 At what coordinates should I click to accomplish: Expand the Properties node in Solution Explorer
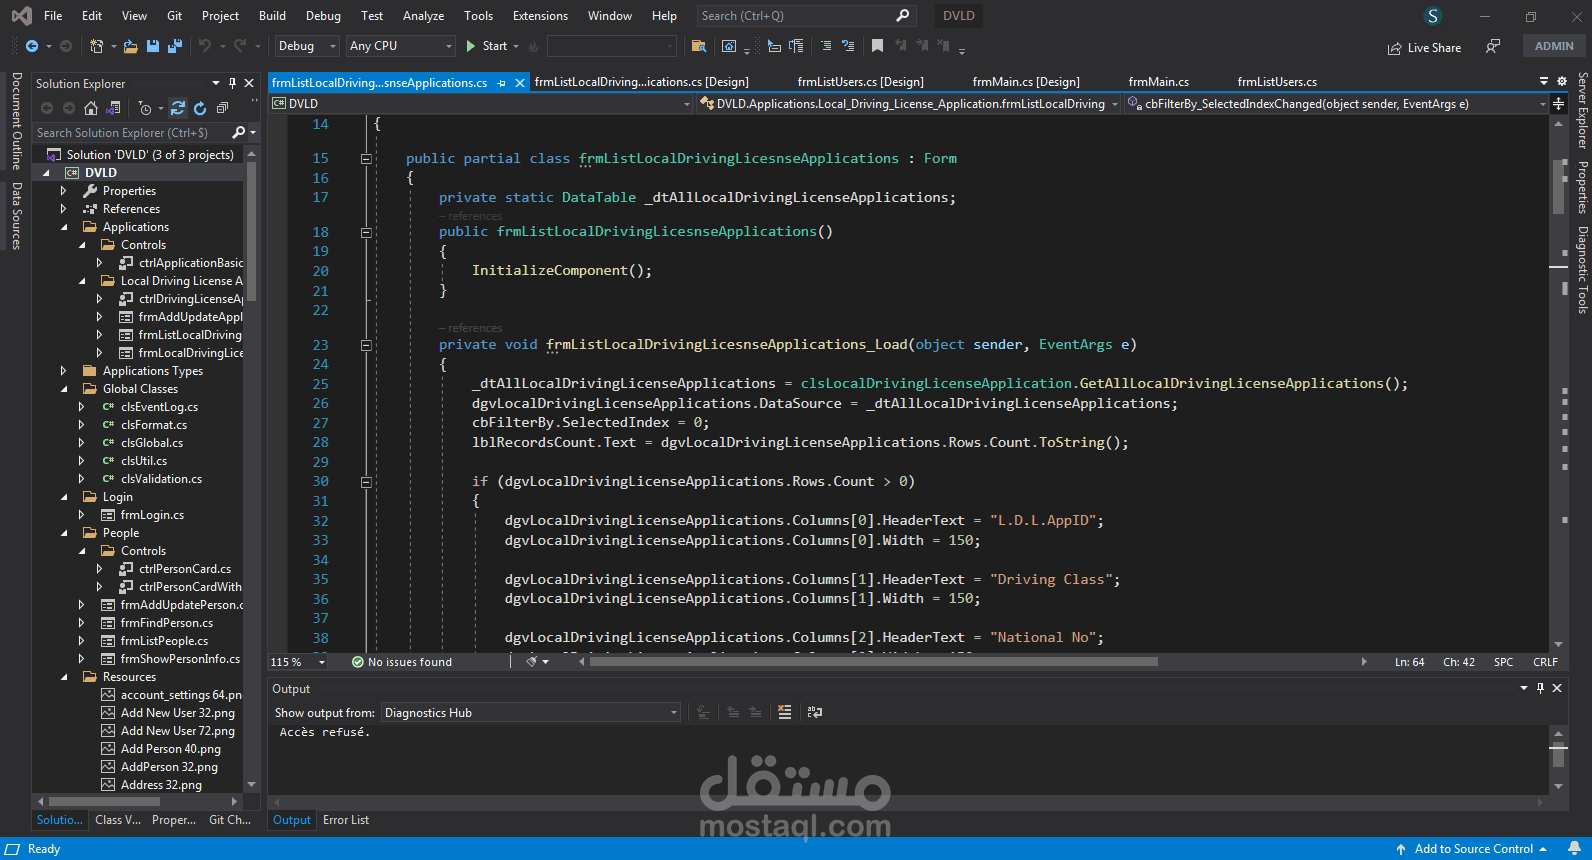(63, 190)
